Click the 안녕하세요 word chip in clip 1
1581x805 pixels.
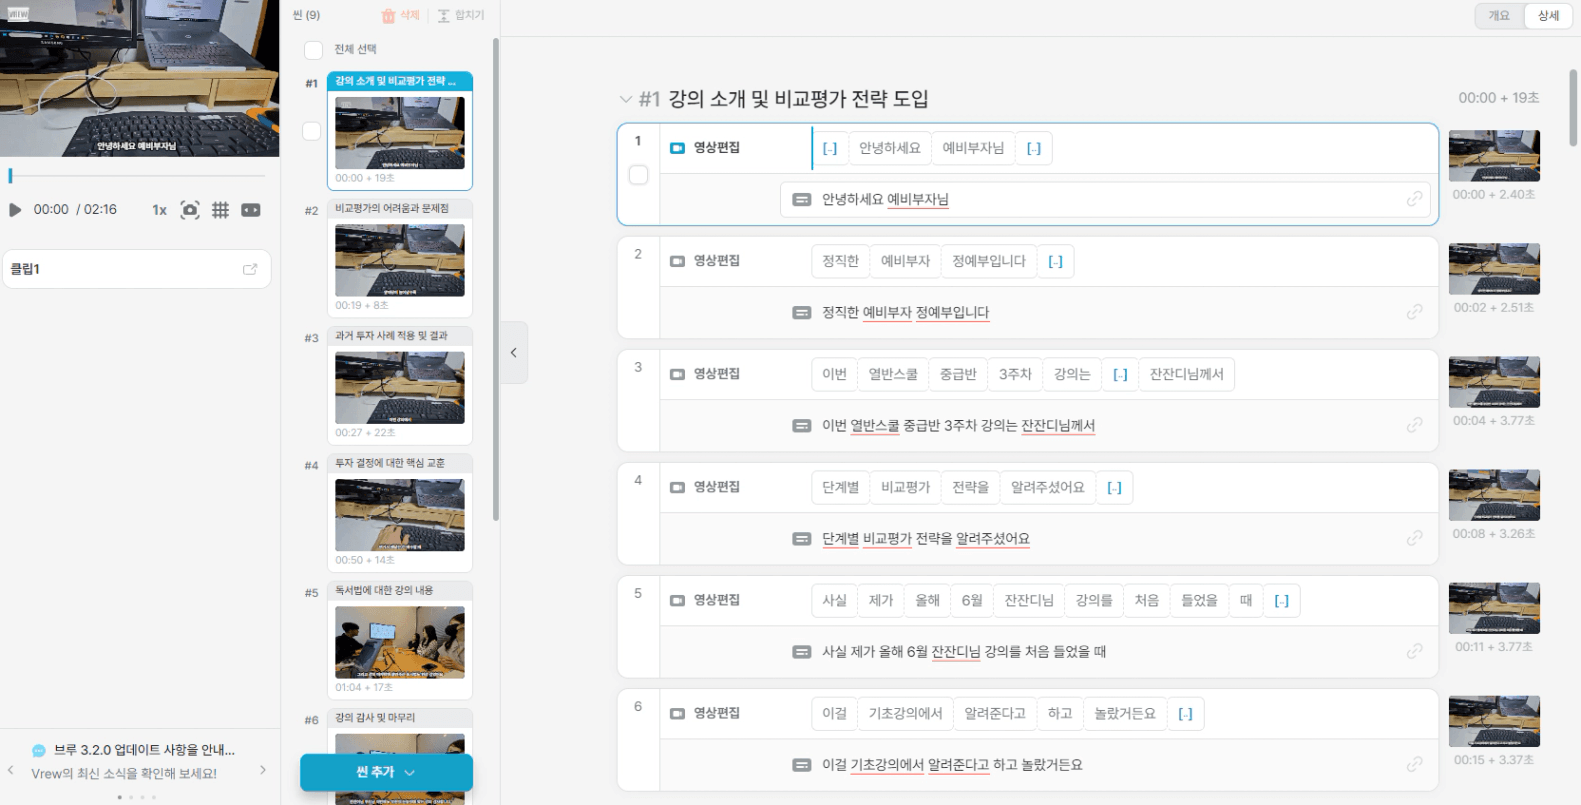tap(889, 148)
